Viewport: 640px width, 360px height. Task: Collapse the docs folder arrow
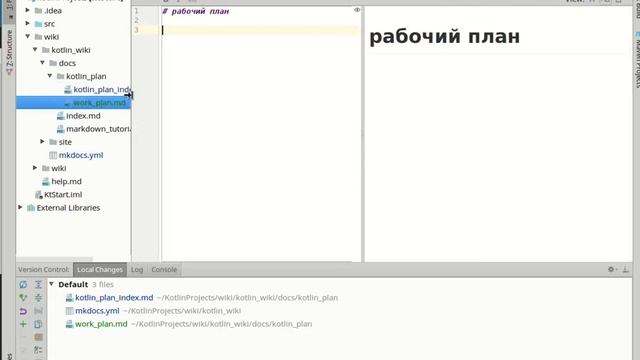[x=42, y=62]
